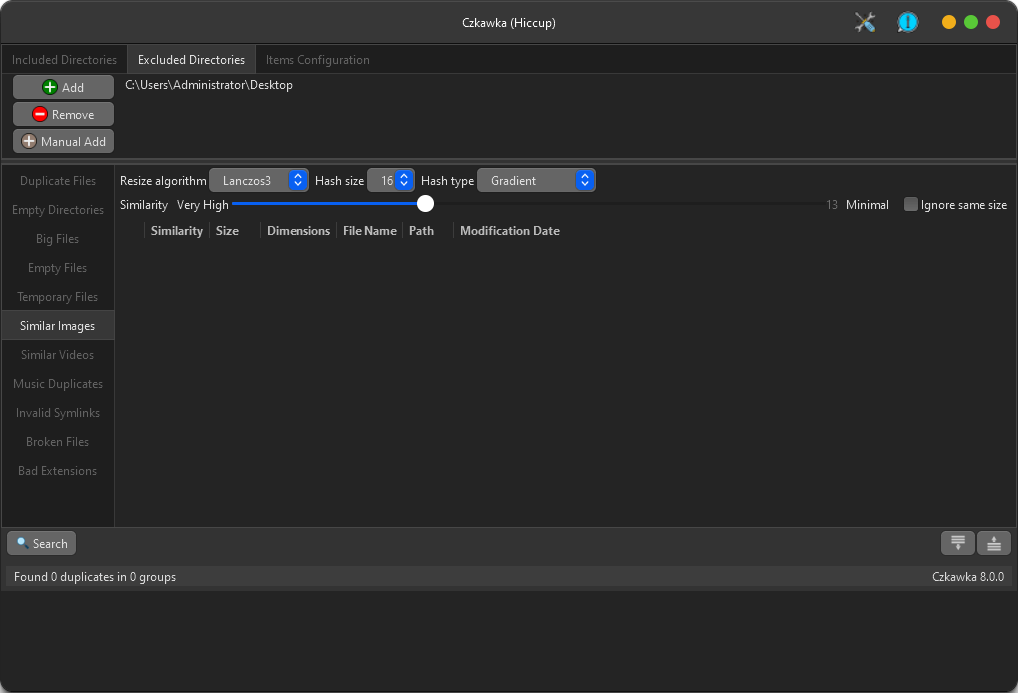Click Add to include another directory
Image resolution: width=1018 pixels, height=693 pixels.
(x=63, y=87)
